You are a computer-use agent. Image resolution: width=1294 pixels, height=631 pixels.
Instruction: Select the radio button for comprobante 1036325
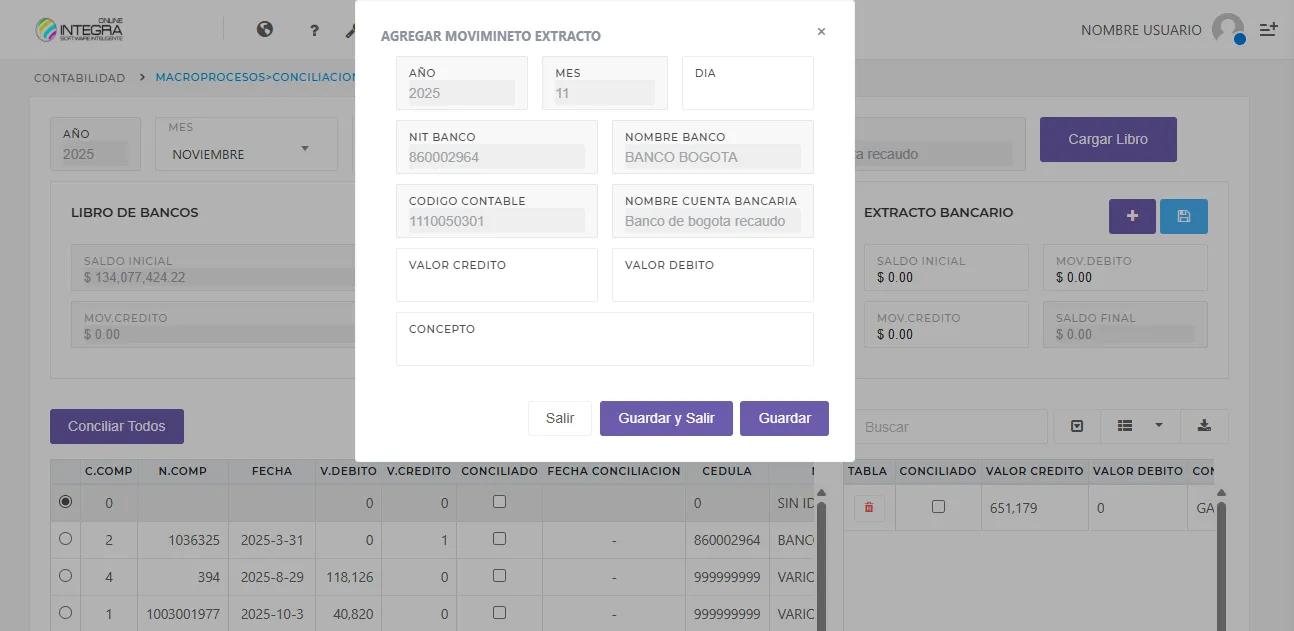point(66,539)
